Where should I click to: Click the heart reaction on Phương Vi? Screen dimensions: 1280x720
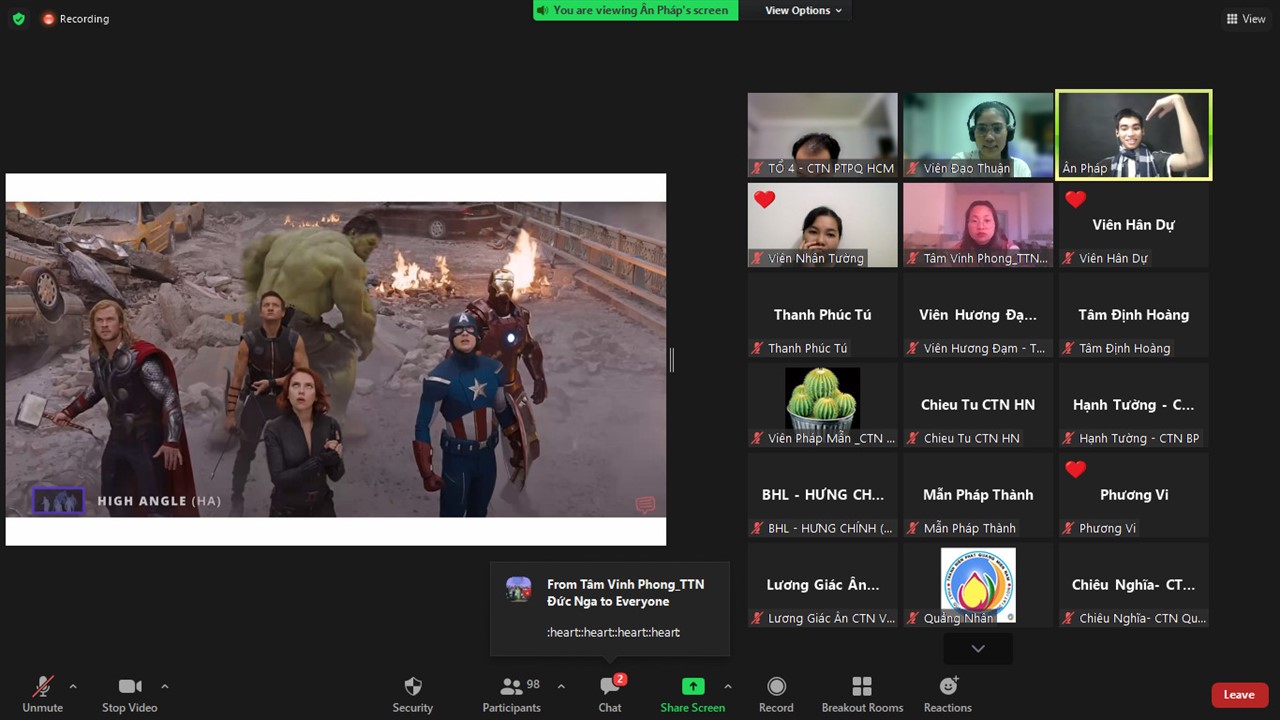pyautogui.click(x=1076, y=469)
